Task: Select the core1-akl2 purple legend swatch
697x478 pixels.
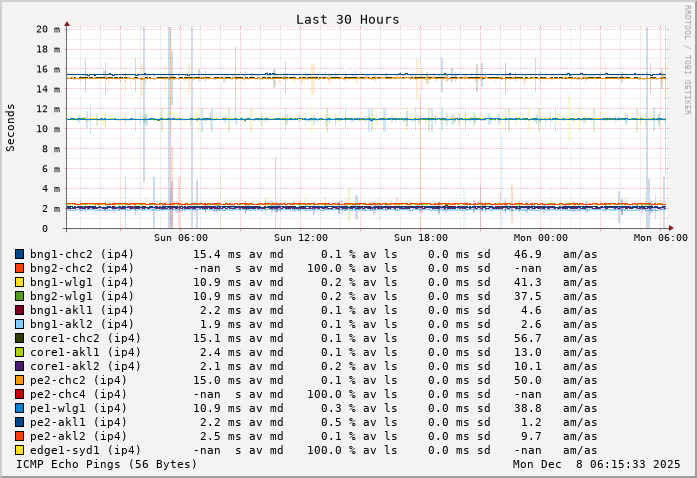Action: tap(19, 366)
